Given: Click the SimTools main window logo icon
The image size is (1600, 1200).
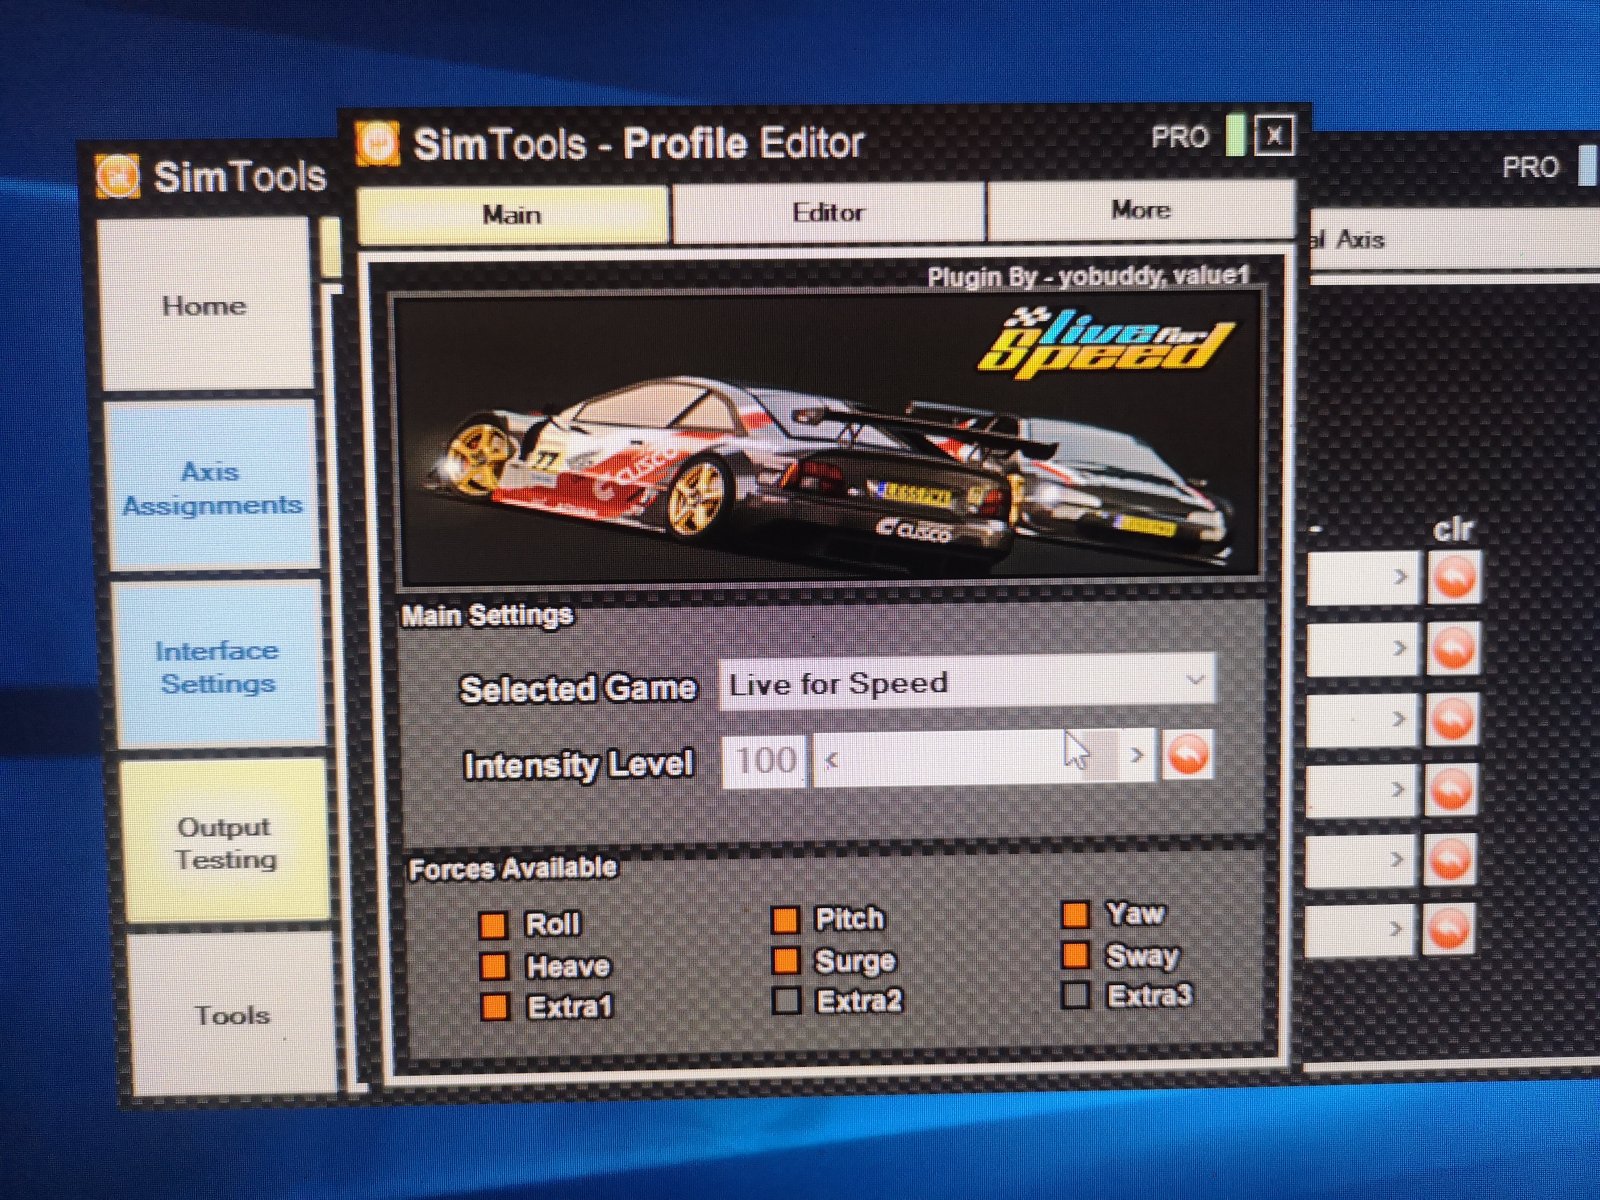Looking at the screenshot, I should click(118, 177).
